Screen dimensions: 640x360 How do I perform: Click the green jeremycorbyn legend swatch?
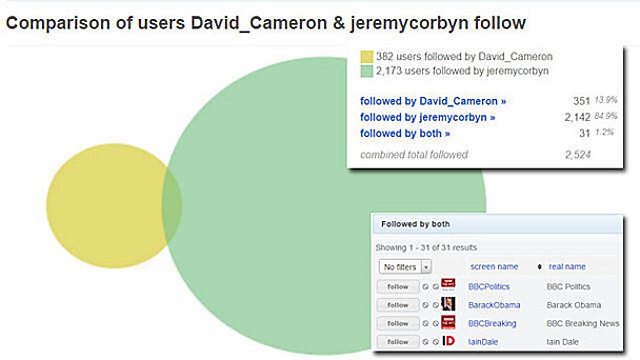367,71
